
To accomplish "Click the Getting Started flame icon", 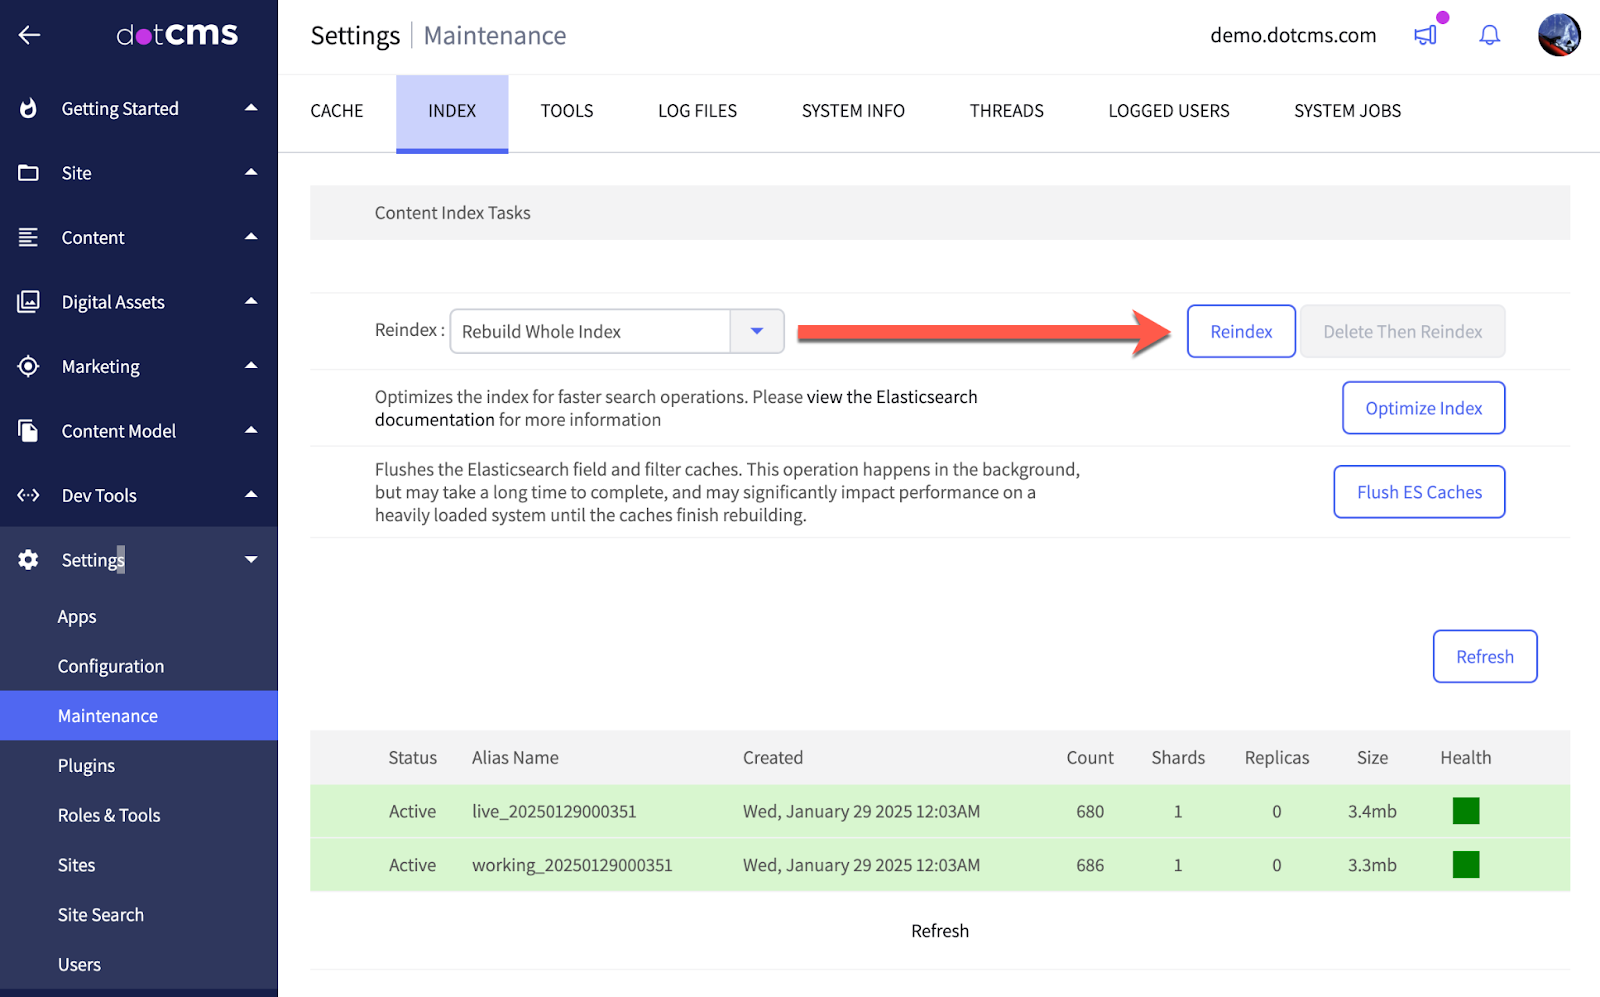I will [29, 108].
